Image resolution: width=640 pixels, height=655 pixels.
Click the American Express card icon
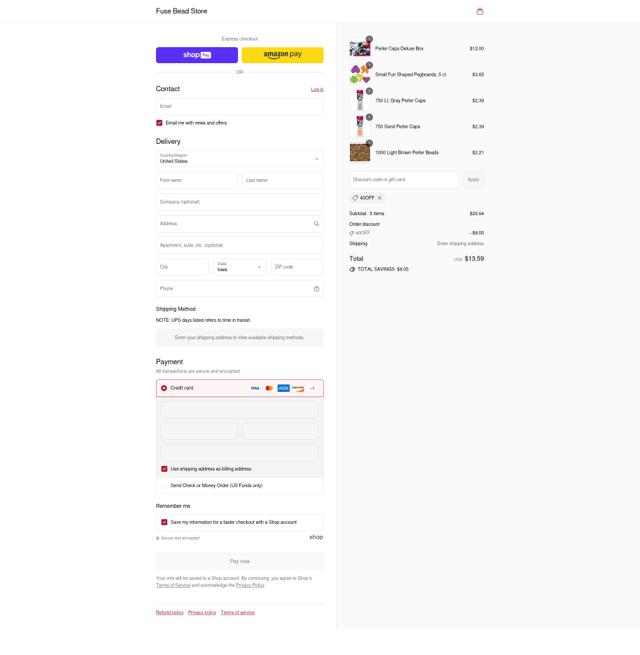coord(283,388)
